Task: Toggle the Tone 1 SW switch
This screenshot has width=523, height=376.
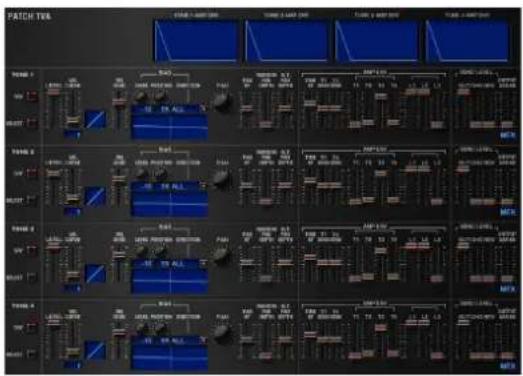Action: click(32, 96)
